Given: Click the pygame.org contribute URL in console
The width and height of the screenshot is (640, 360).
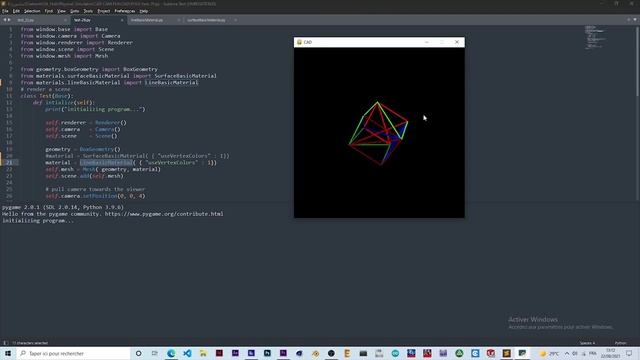Looking at the screenshot, I should tap(164, 214).
